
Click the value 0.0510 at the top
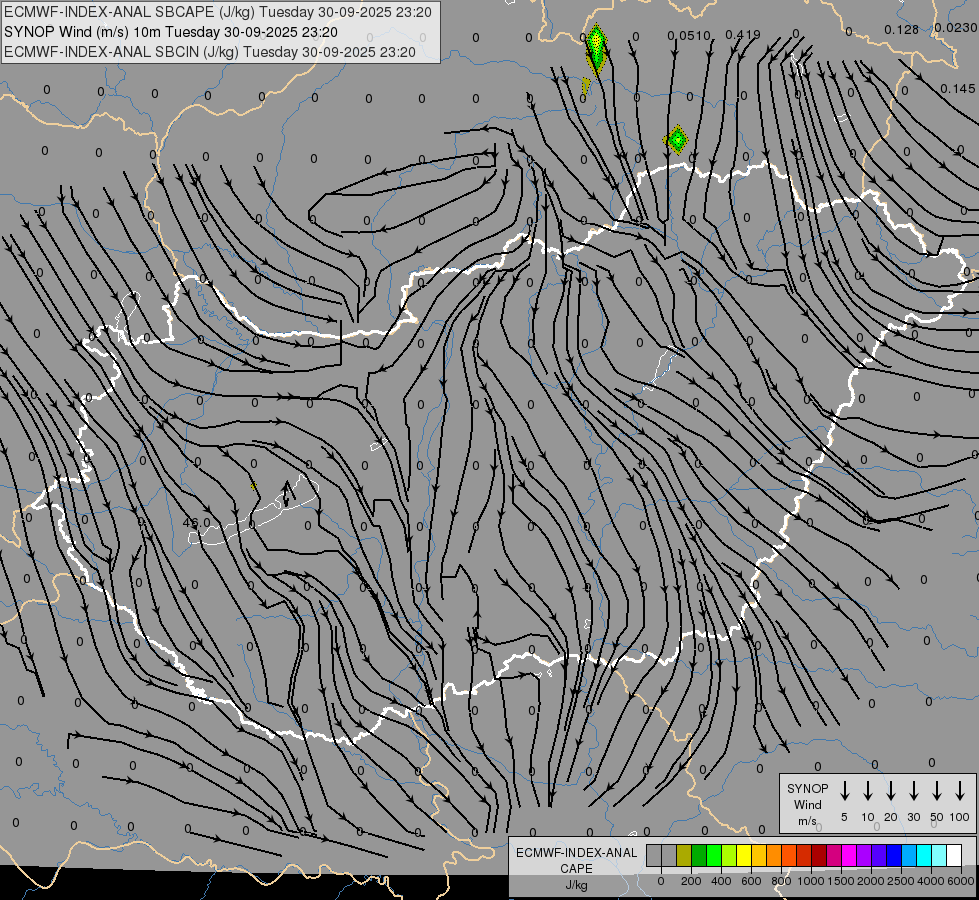coord(689,36)
